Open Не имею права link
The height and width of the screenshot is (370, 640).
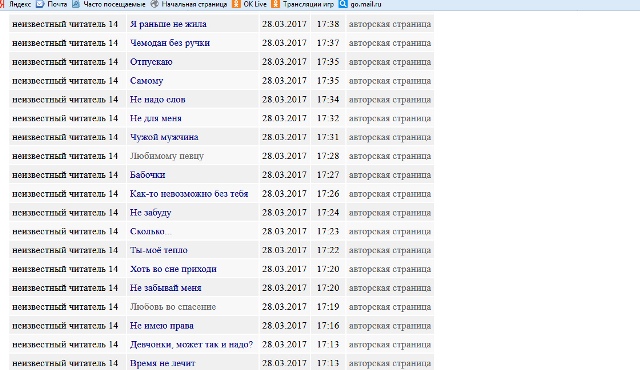point(162,326)
